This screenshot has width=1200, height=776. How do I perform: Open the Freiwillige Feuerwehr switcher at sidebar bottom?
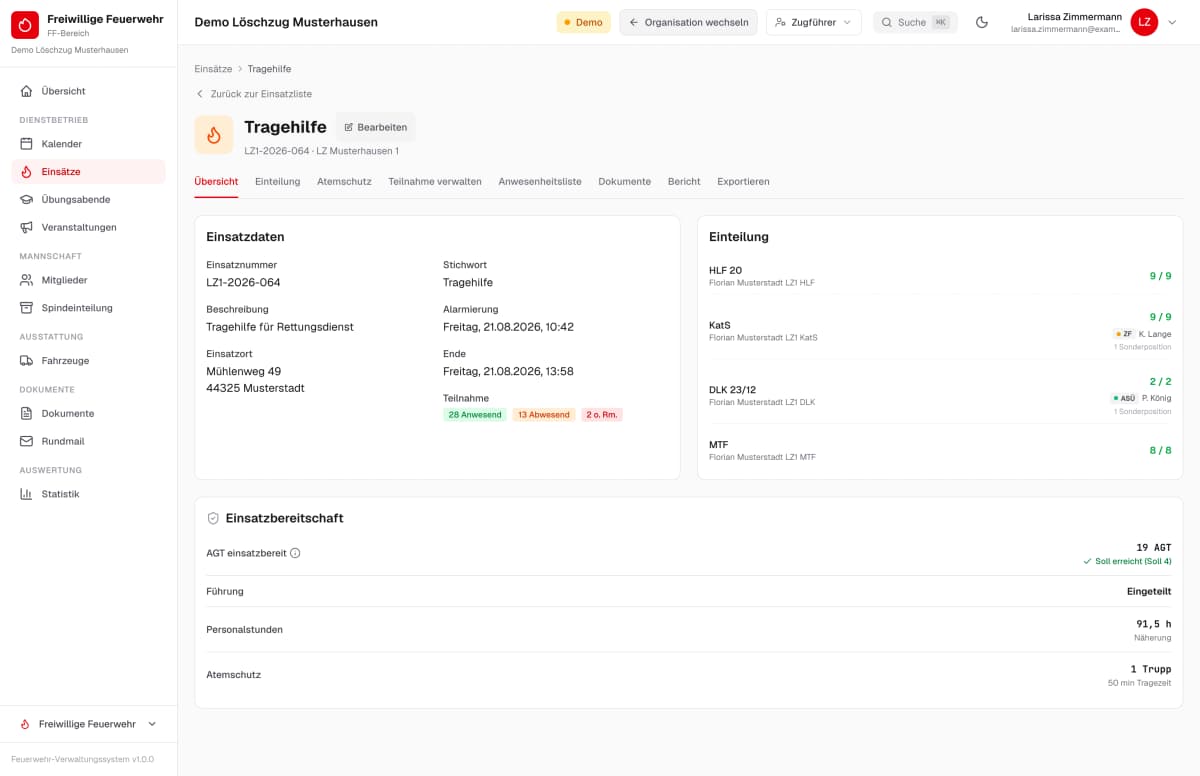(x=89, y=724)
